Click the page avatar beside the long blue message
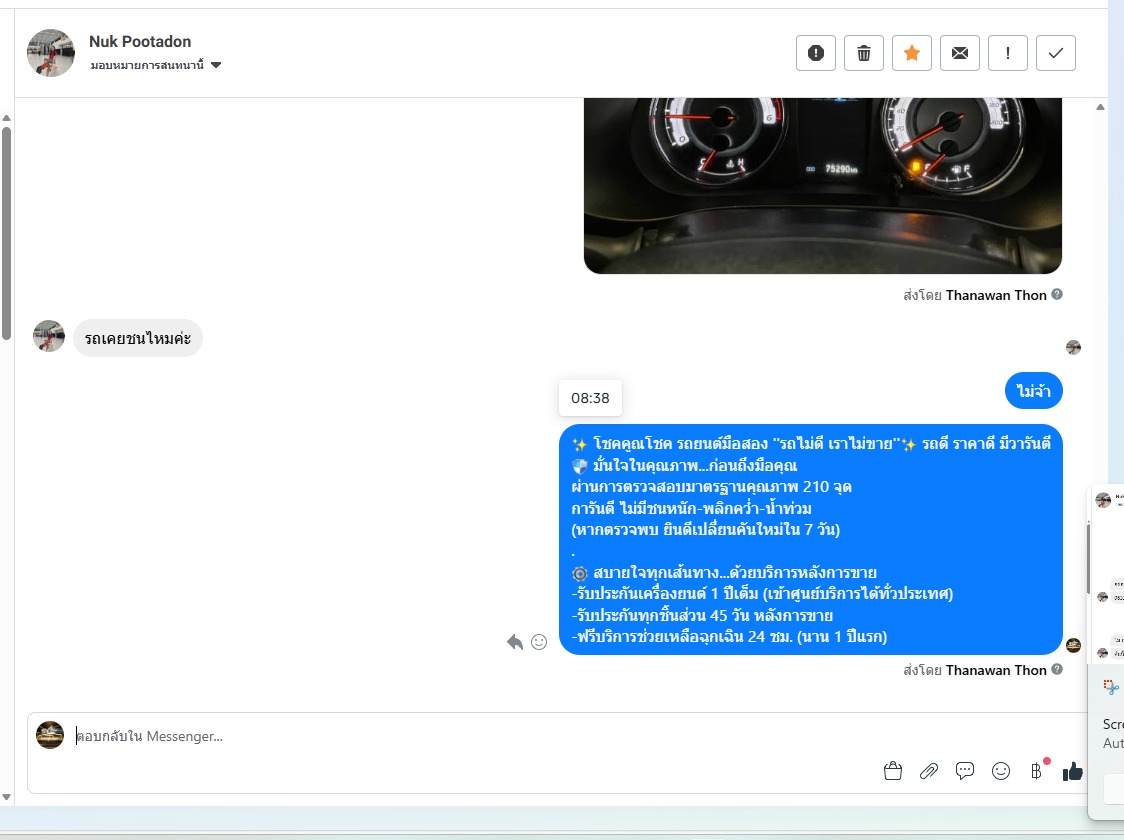 (x=1073, y=645)
